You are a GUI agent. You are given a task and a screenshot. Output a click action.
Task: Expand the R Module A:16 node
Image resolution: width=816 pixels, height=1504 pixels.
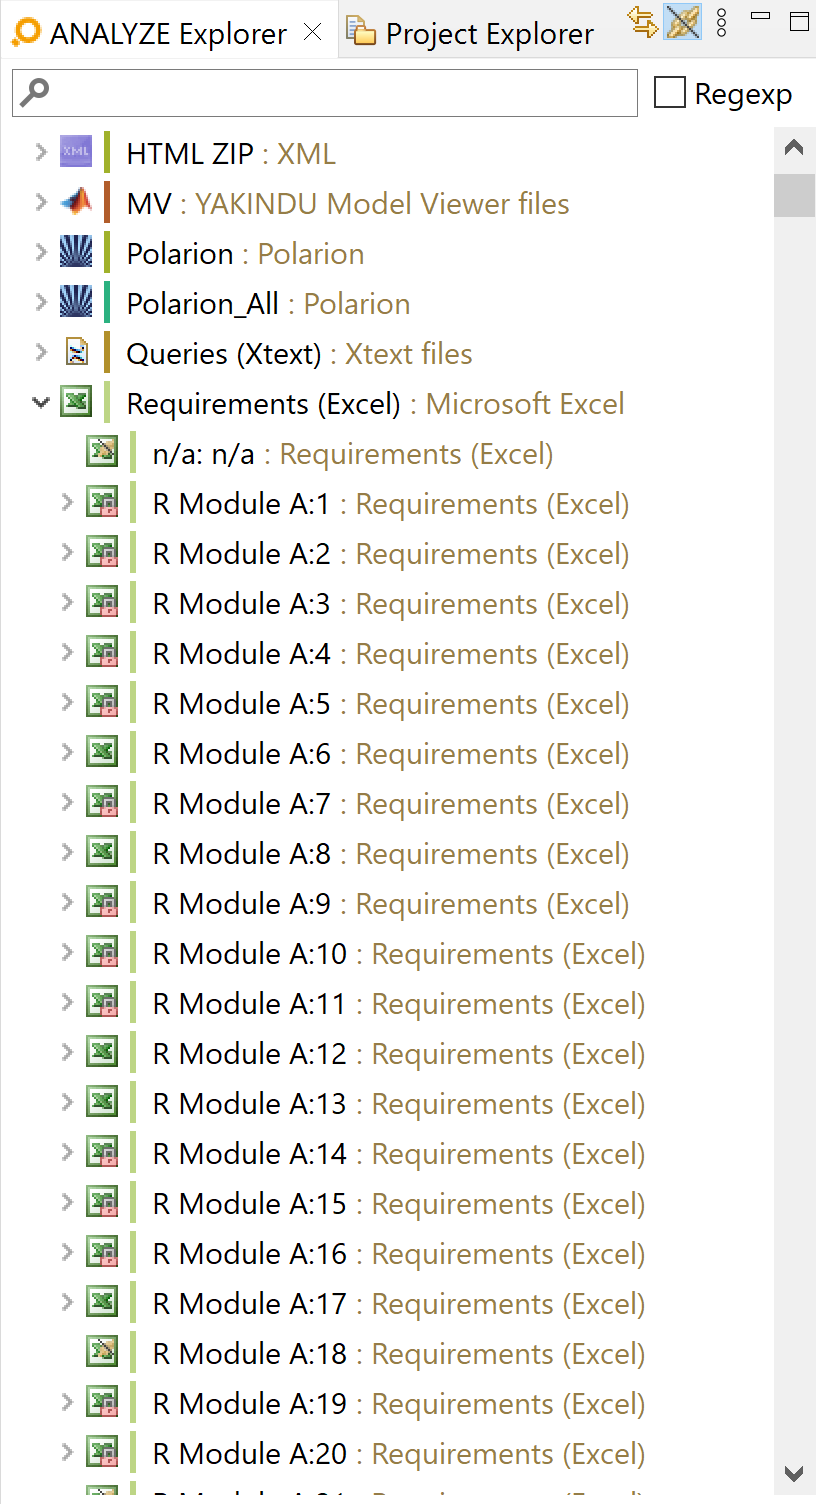[67, 1252]
